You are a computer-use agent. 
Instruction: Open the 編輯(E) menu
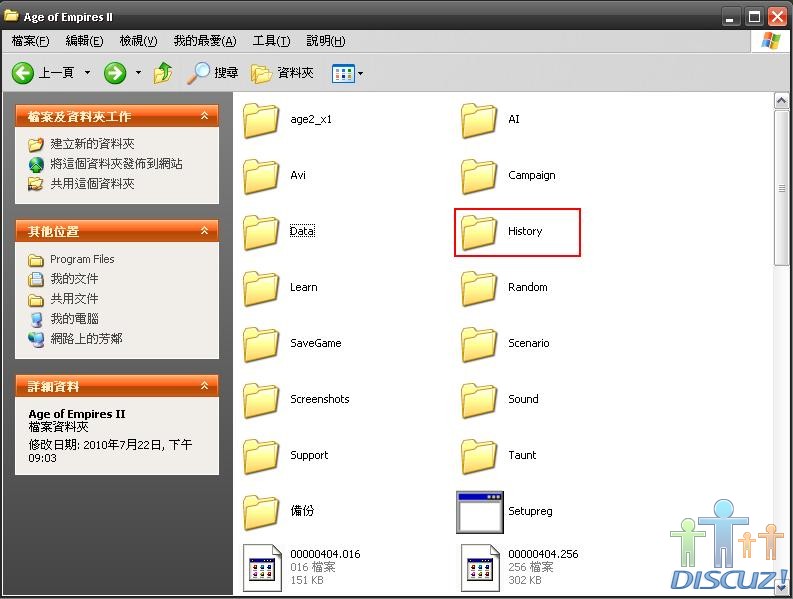[x=84, y=41]
